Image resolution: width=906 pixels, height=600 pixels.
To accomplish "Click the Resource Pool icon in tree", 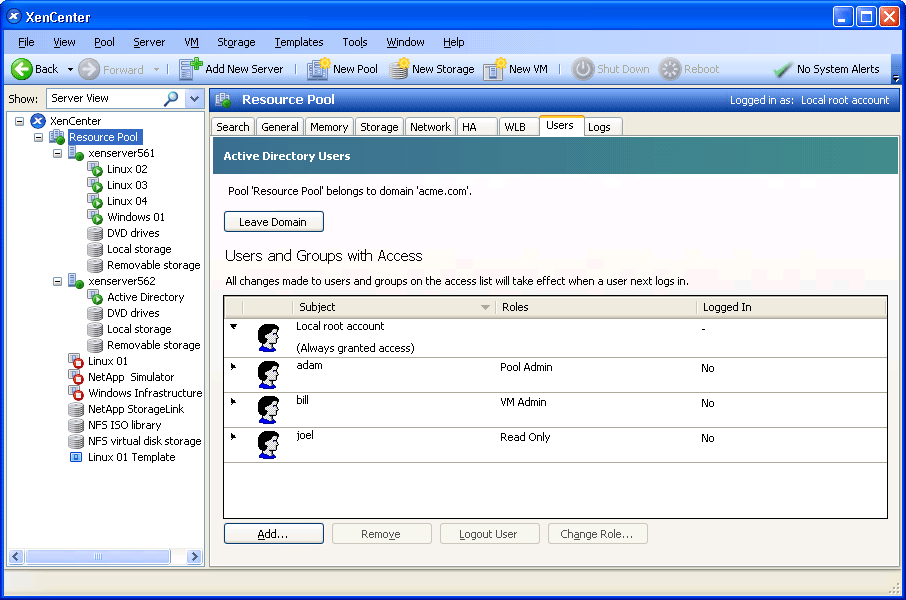I will 57,138.
